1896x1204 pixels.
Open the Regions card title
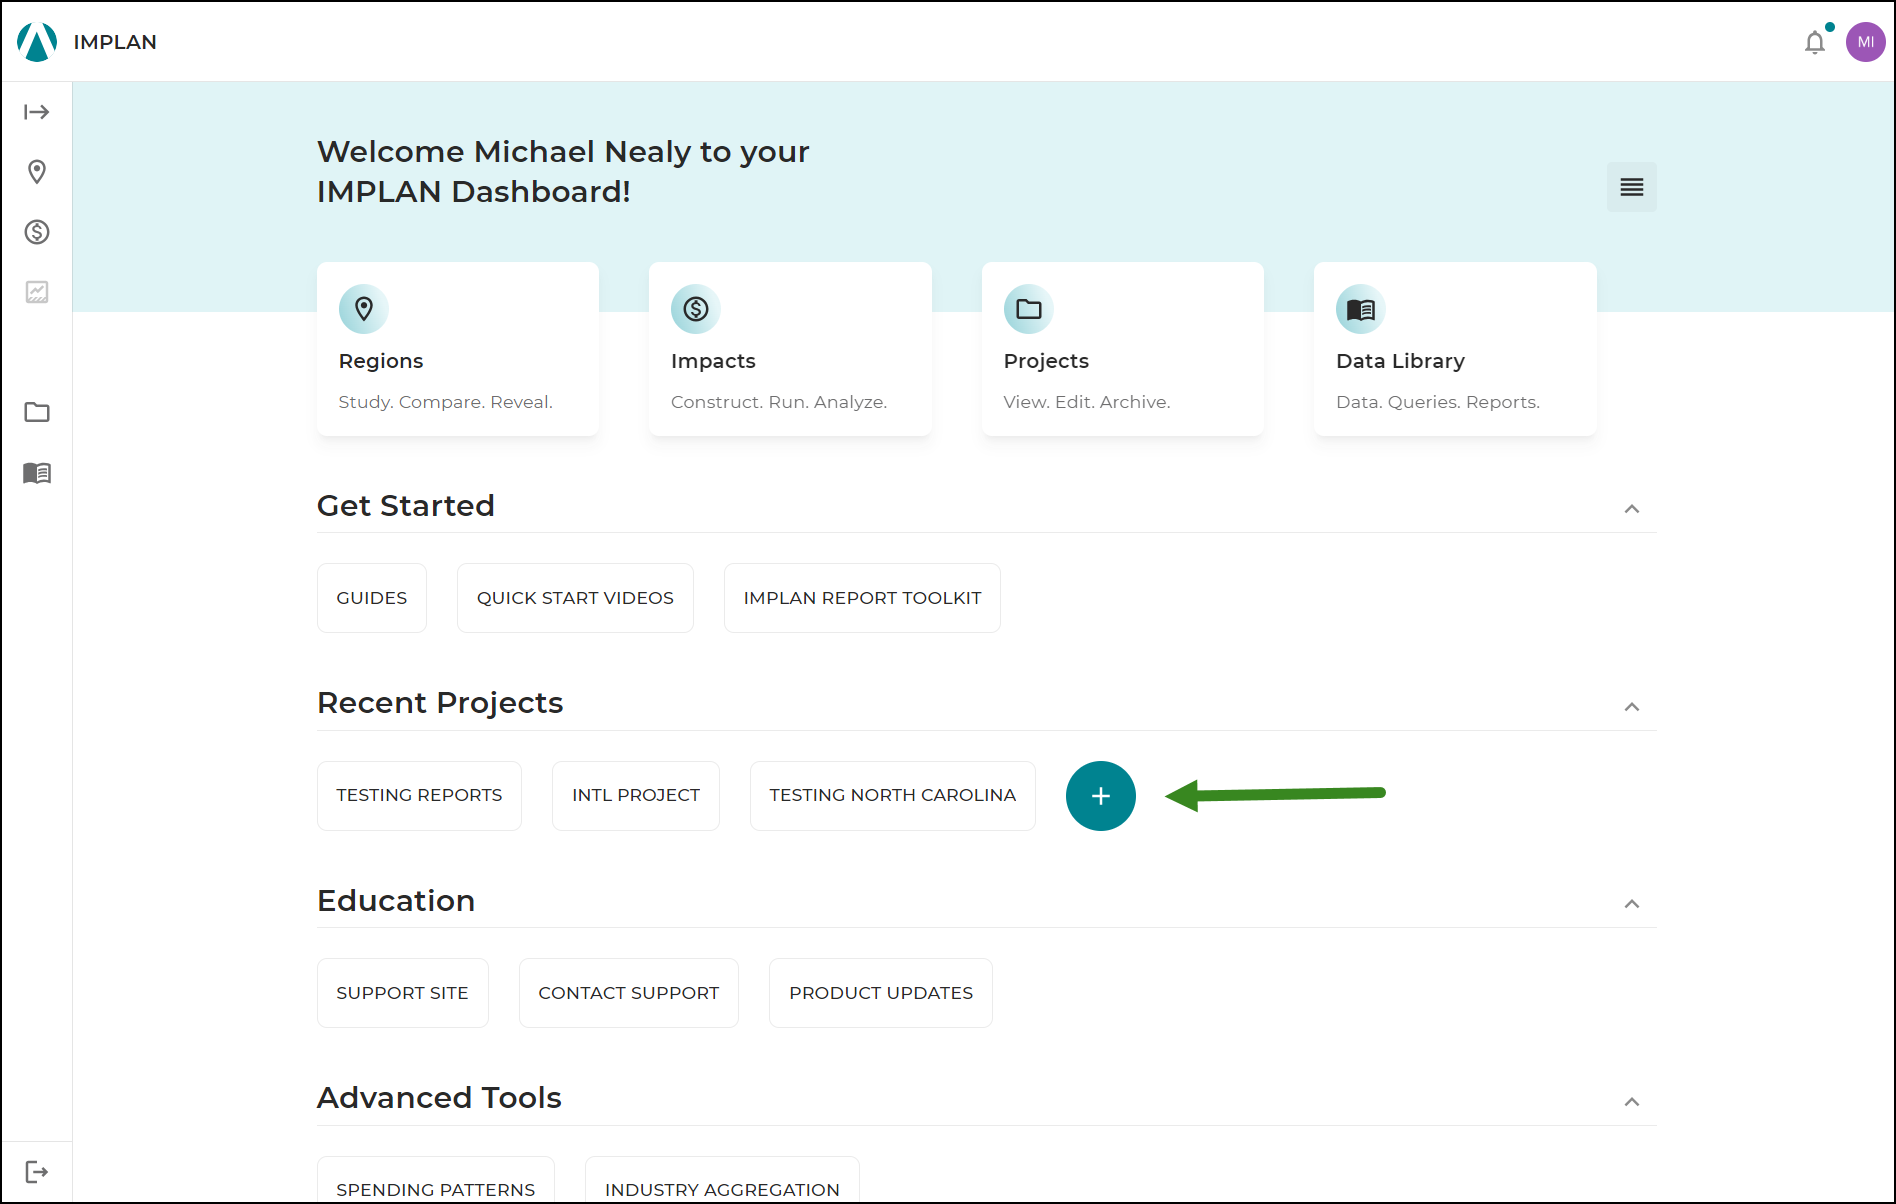click(381, 361)
